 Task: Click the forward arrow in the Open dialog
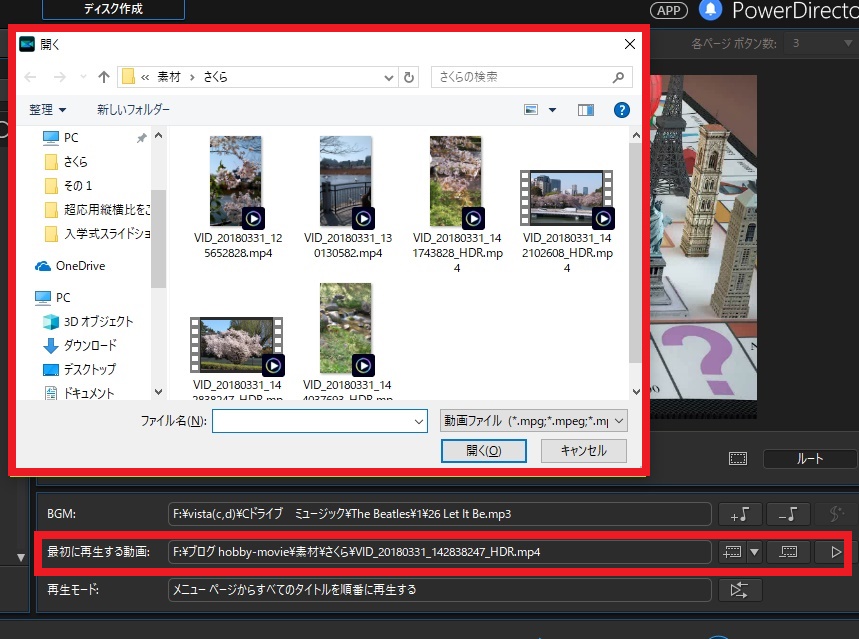[59, 77]
